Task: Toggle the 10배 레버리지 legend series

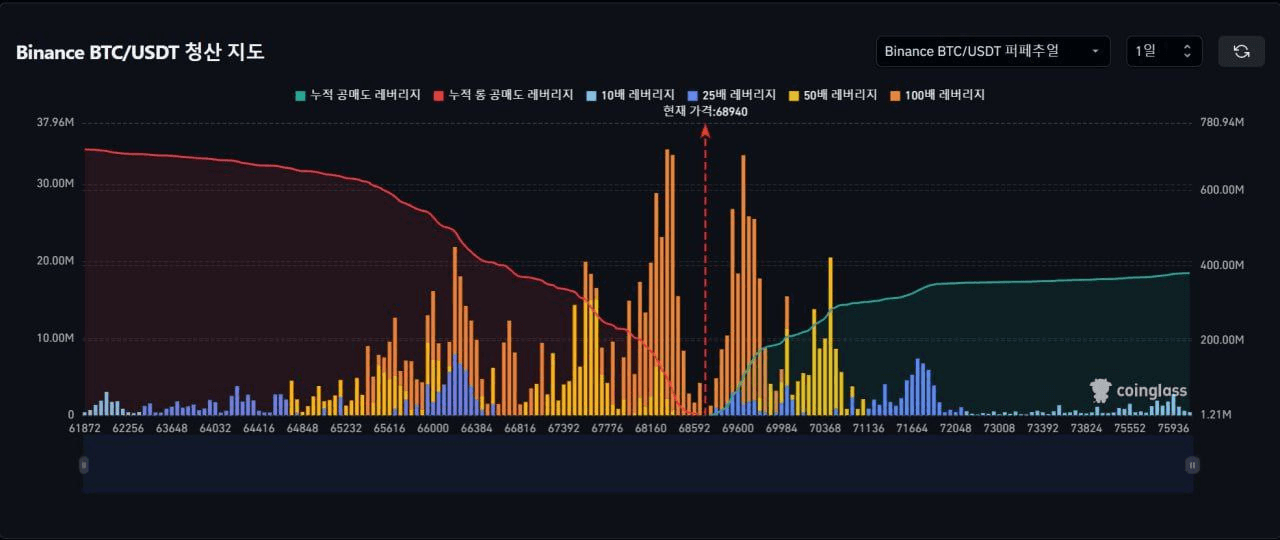Action: coord(591,95)
